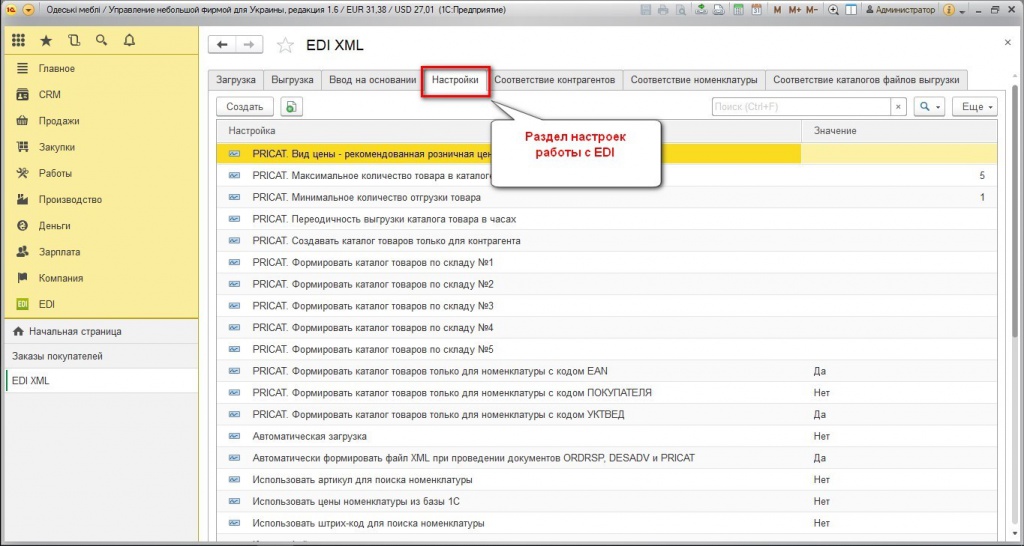
Task: Open the Соответствие контрагентов tab
Action: pyautogui.click(x=554, y=80)
